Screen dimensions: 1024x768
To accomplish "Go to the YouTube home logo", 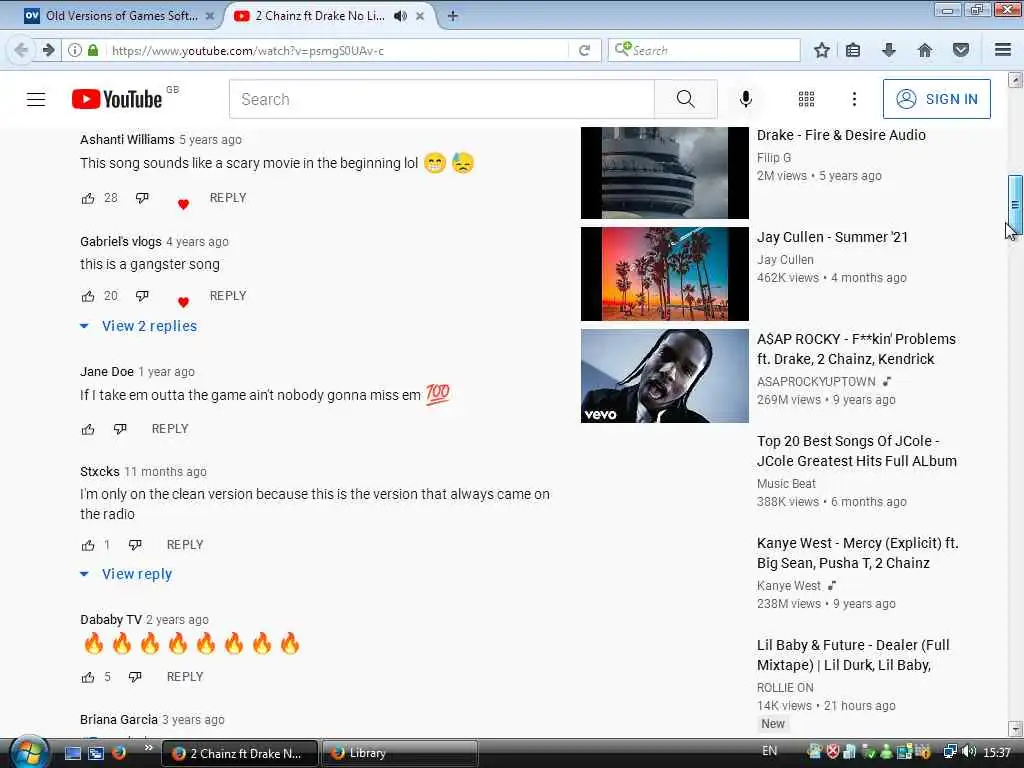I will pos(117,99).
